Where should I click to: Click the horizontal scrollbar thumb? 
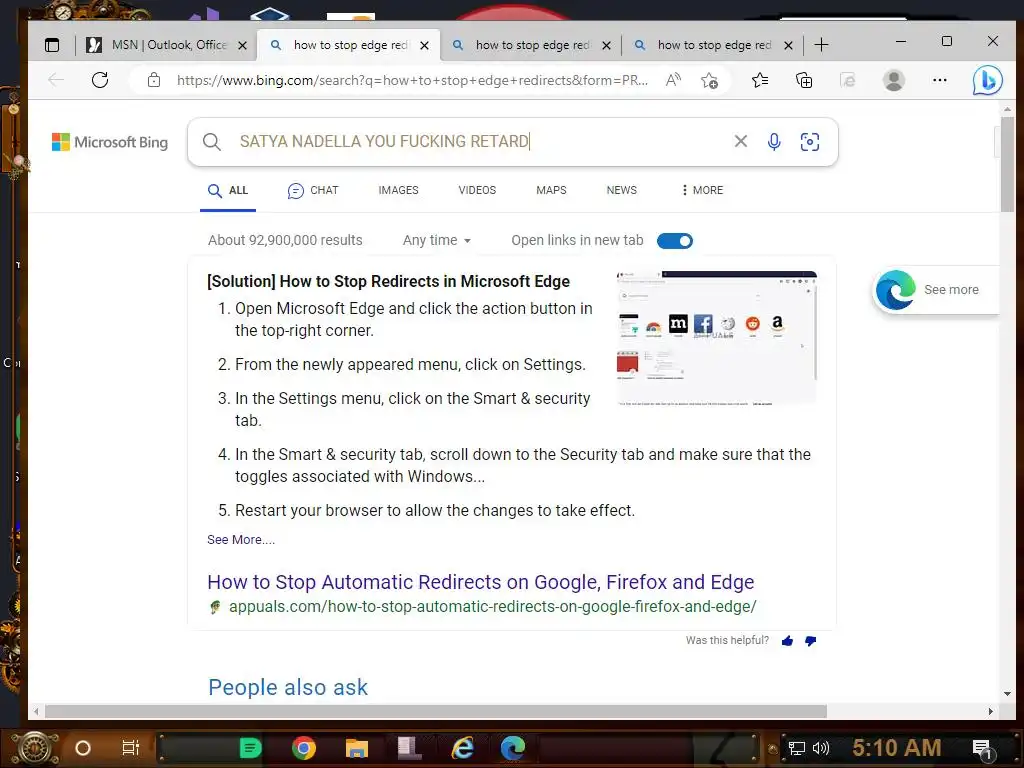click(x=436, y=711)
